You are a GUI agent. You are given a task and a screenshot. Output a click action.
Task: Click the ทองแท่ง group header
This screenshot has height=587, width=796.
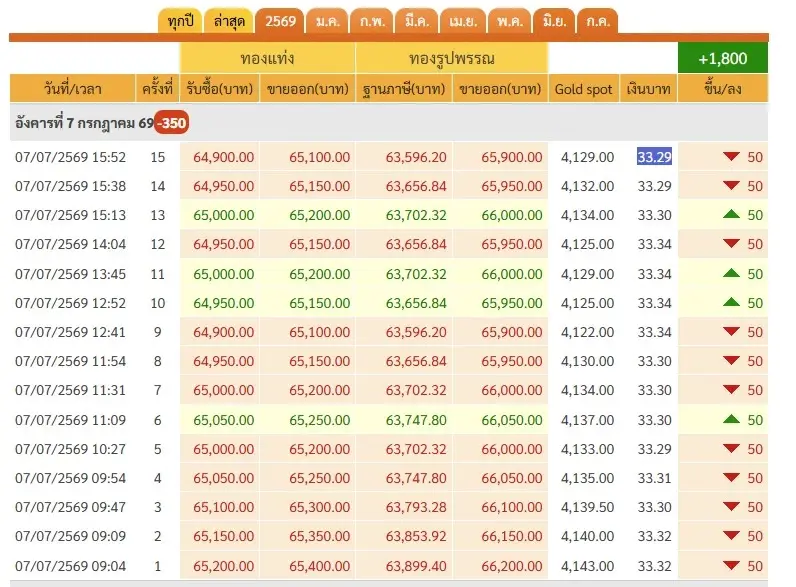point(267,58)
